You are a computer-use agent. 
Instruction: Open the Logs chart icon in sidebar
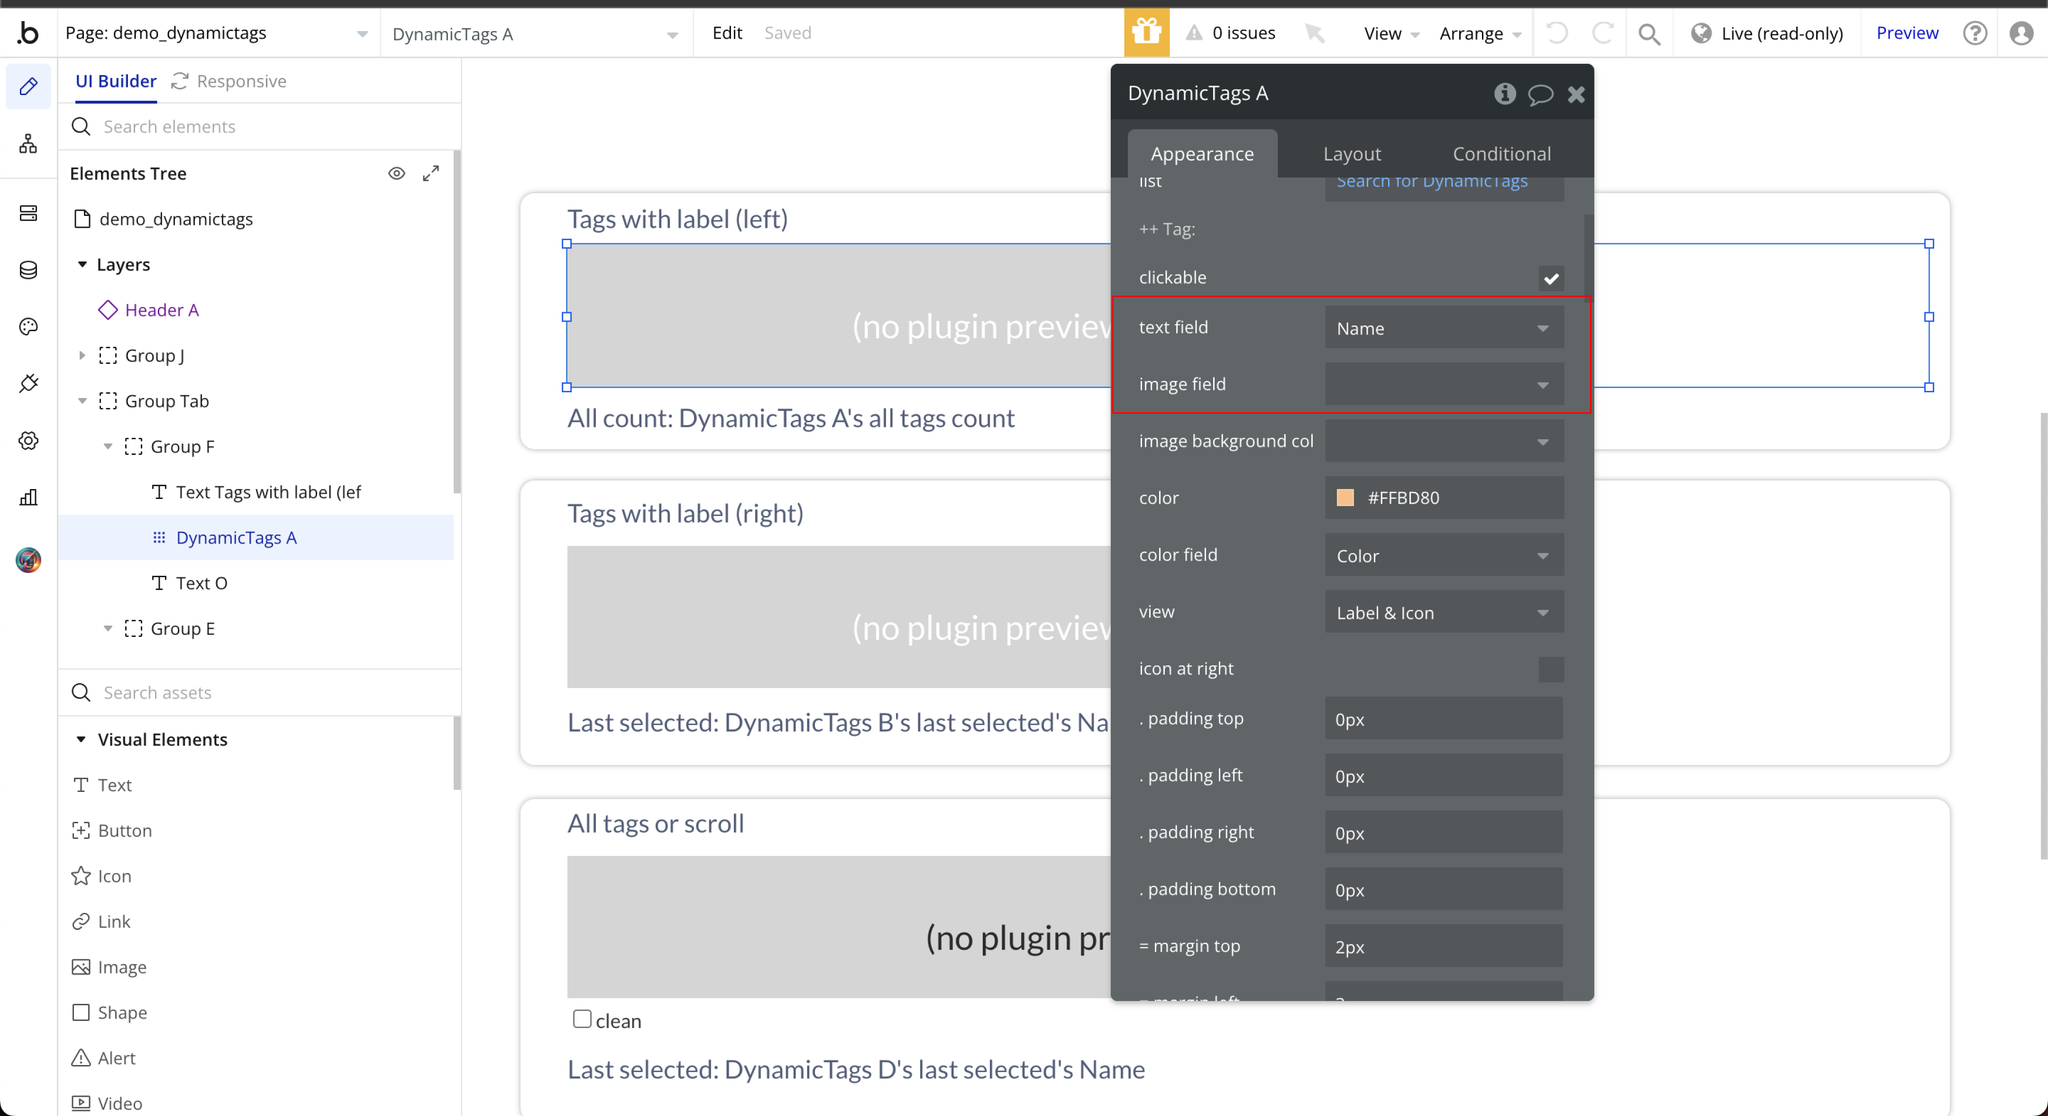(x=28, y=498)
